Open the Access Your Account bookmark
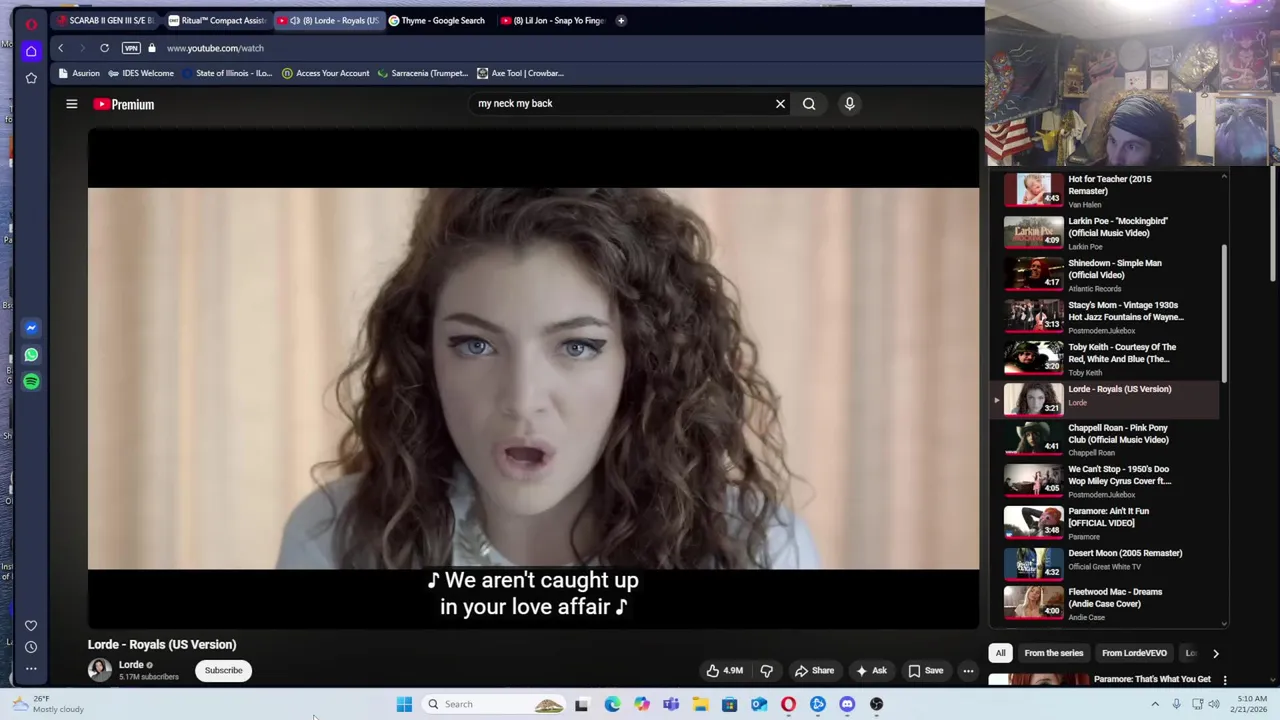The image size is (1280, 720). (x=326, y=73)
